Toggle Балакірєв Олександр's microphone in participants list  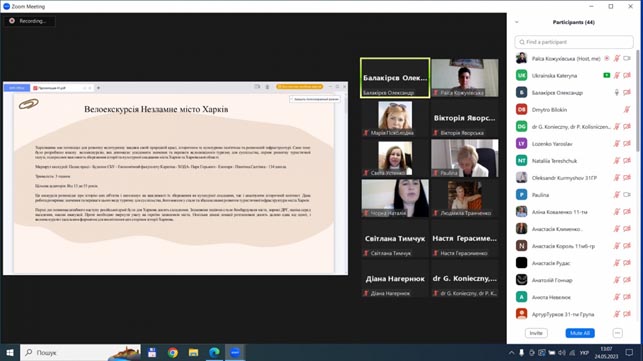(616, 93)
